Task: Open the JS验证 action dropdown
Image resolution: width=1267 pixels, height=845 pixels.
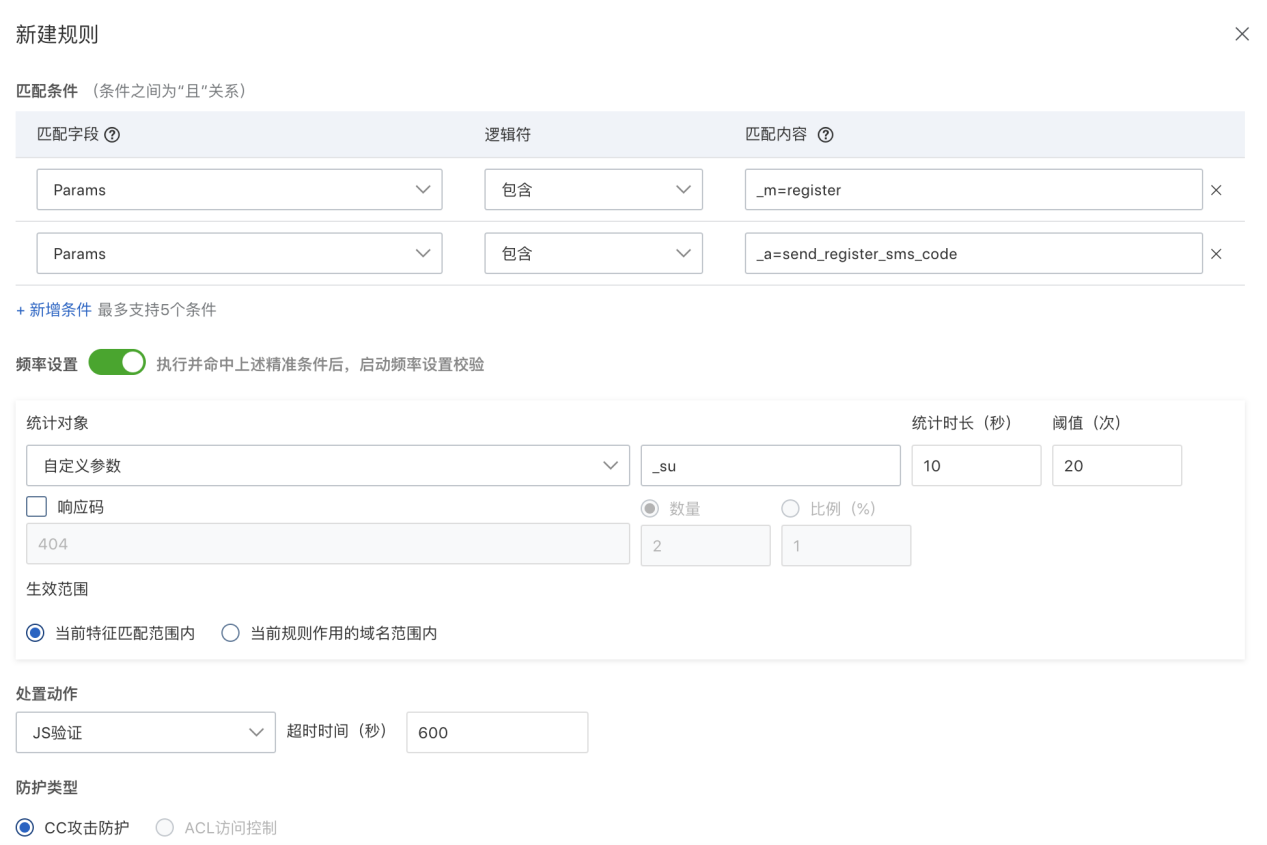Action: [146, 733]
